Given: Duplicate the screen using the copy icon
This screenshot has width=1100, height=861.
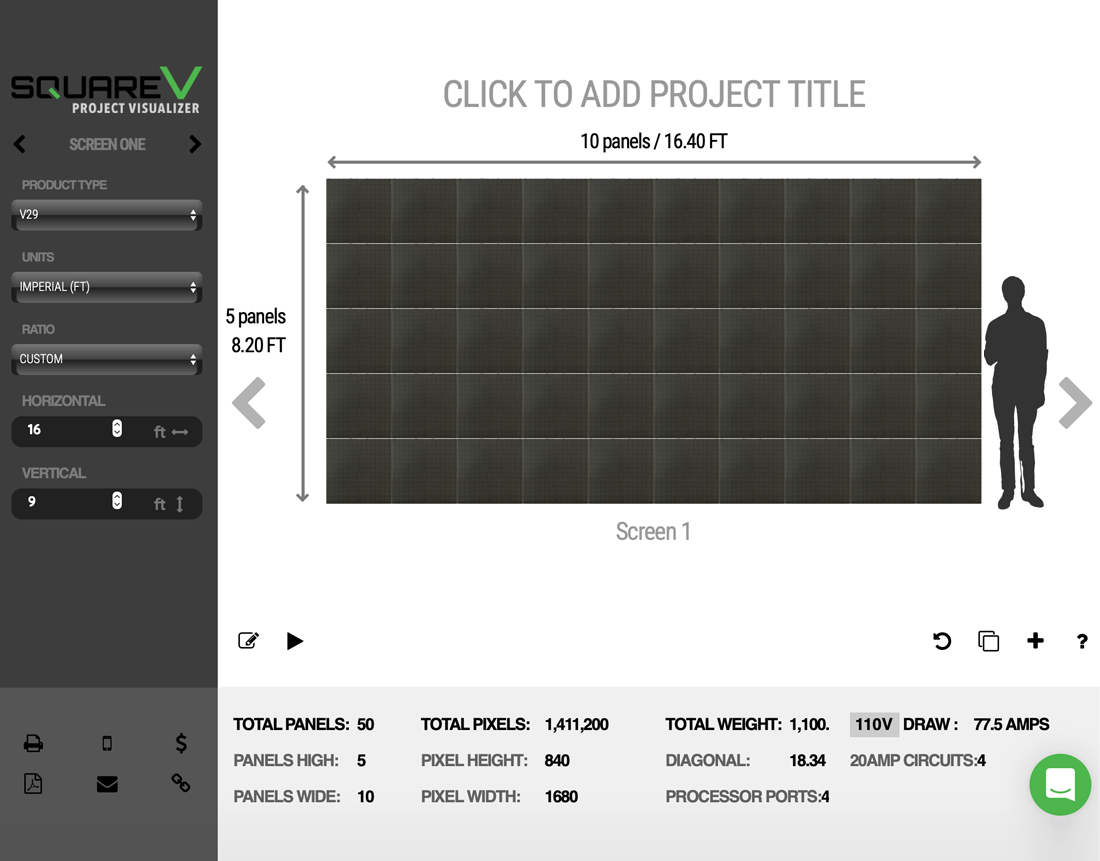Looking at the screenshot, I should tap(988, 641).
